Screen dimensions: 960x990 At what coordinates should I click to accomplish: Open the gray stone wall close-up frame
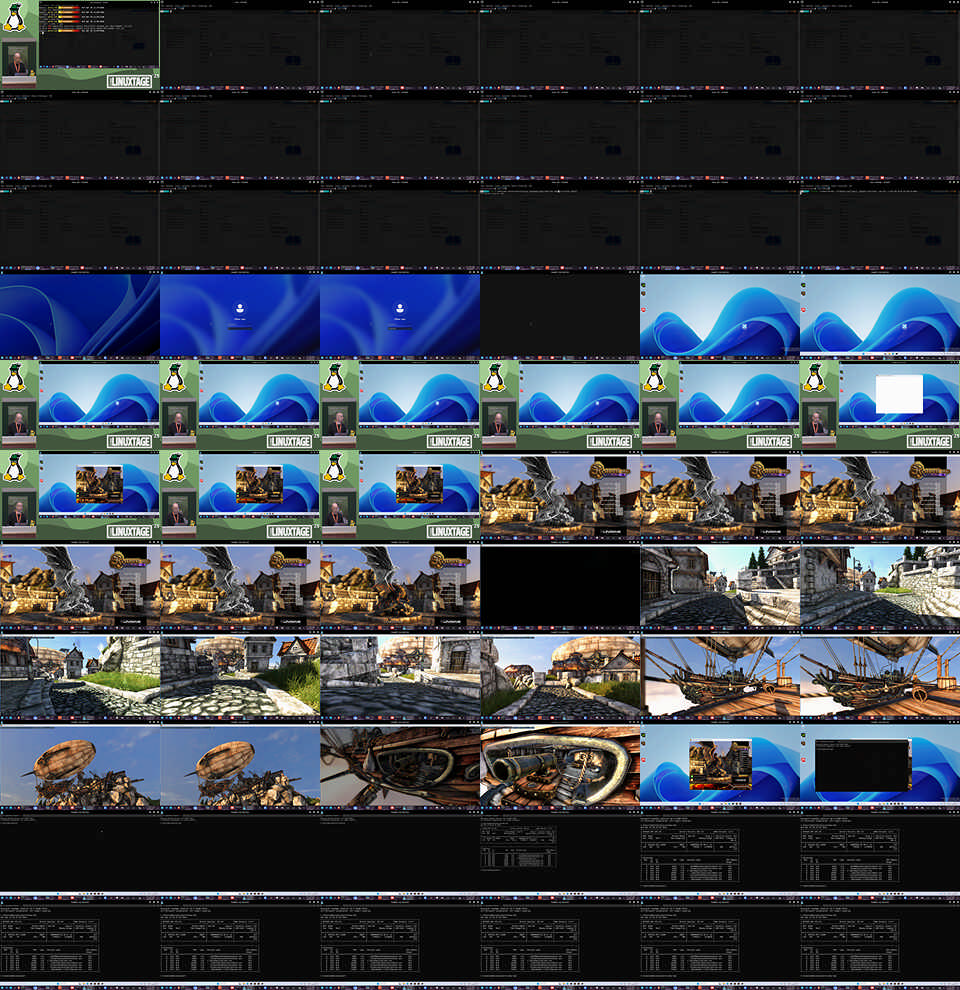(400, 675)
